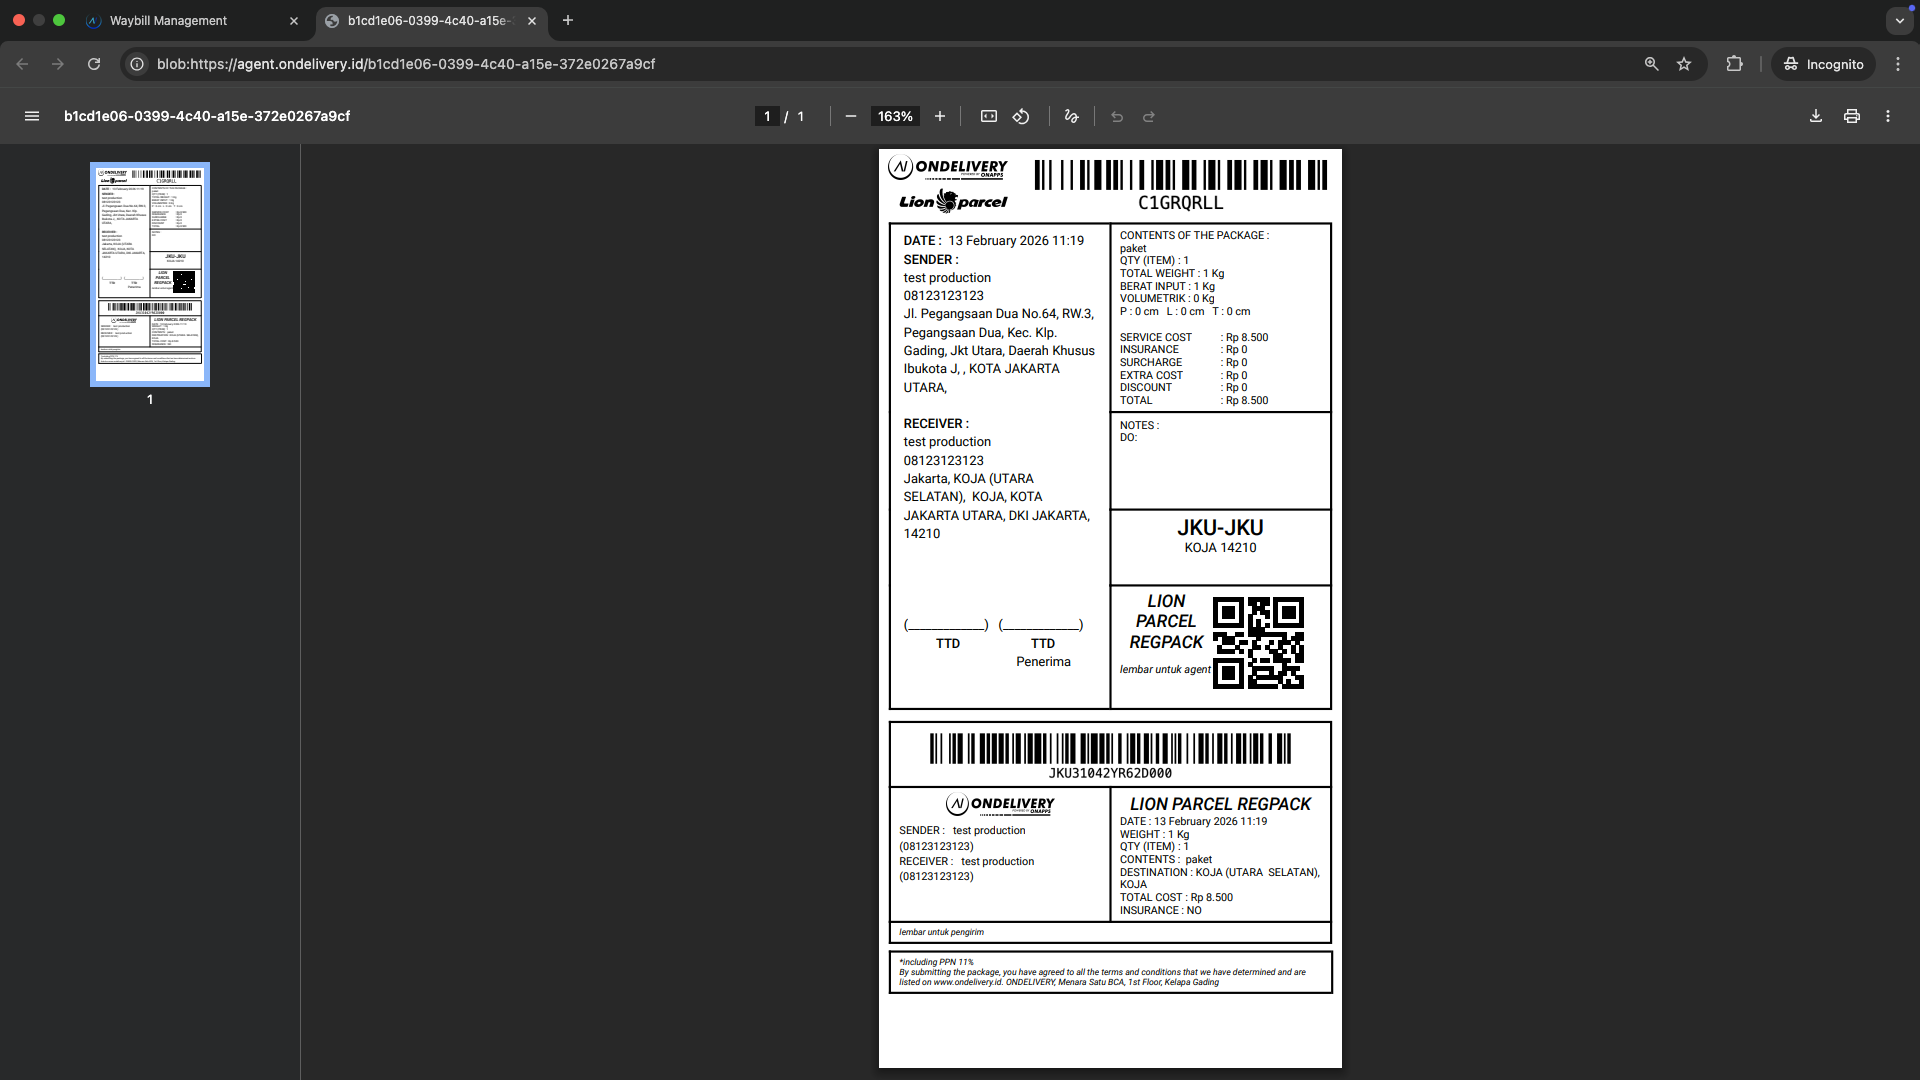Print the waybill document

[x=1852, y=116]
